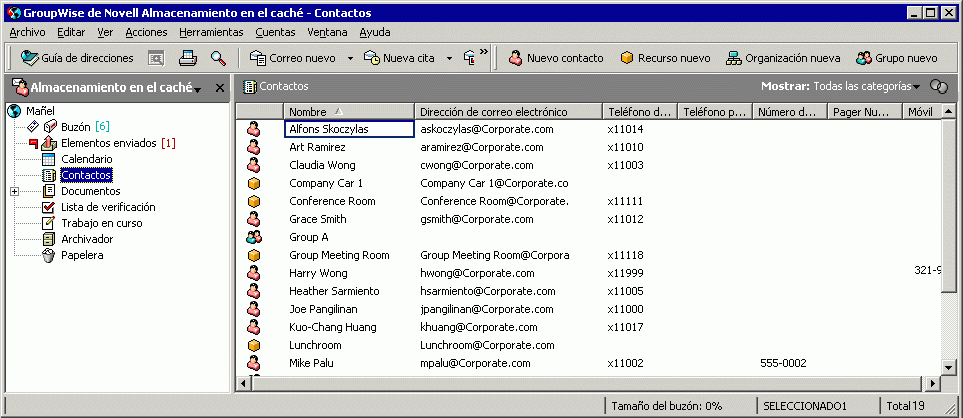The width and height of the screenshot is (963, 418).
Task: Click the Pager Nu... column header
Action: [x=865, y=111]
